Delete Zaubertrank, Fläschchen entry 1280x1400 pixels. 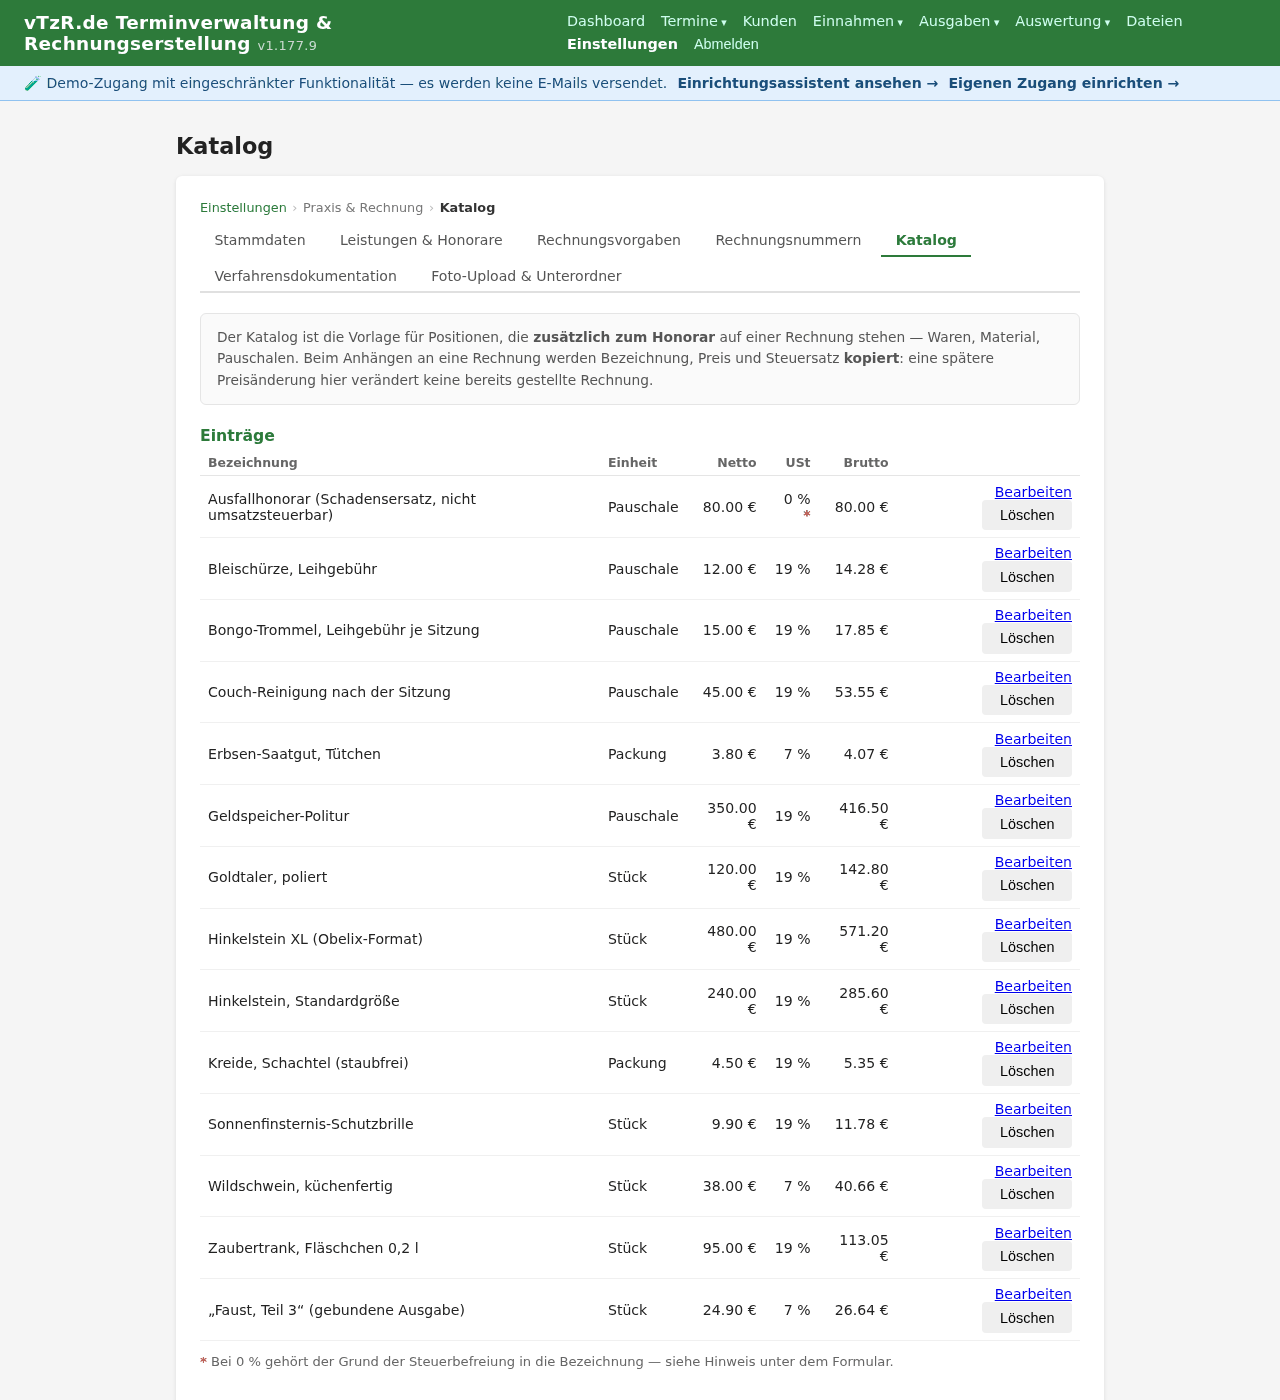[1027, 1256]
